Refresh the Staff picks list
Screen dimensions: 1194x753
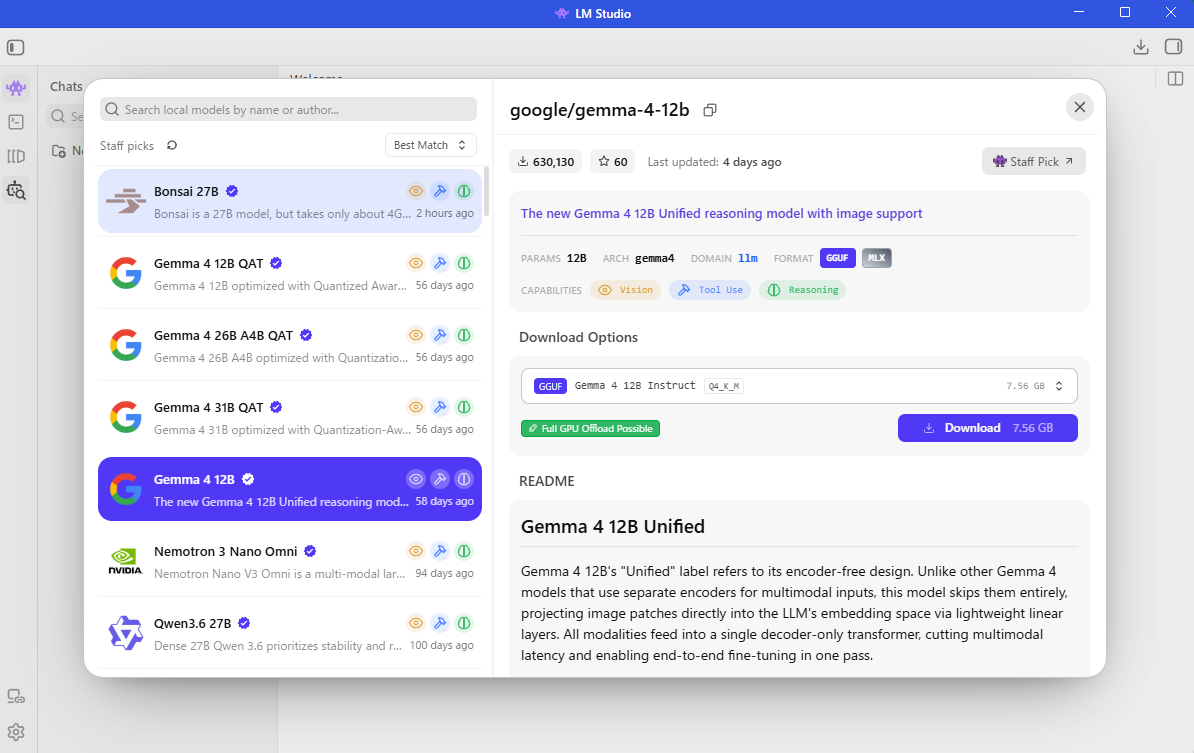(x=172, y=145)
